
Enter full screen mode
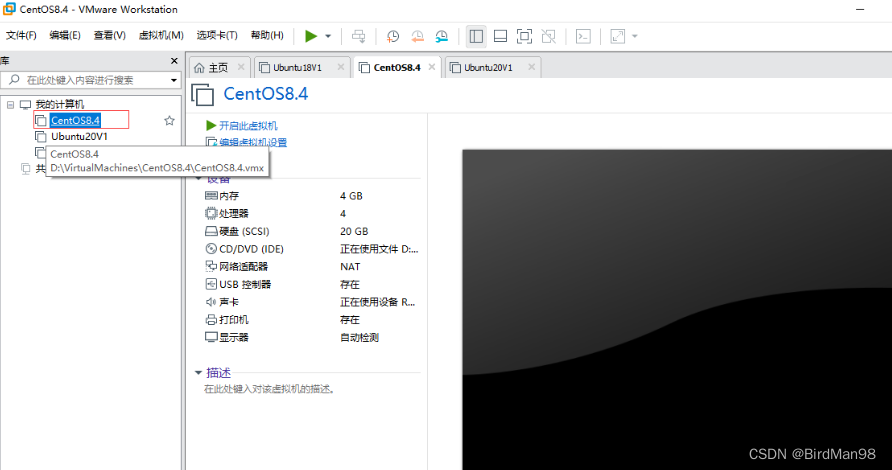click(x=525, y=36)
